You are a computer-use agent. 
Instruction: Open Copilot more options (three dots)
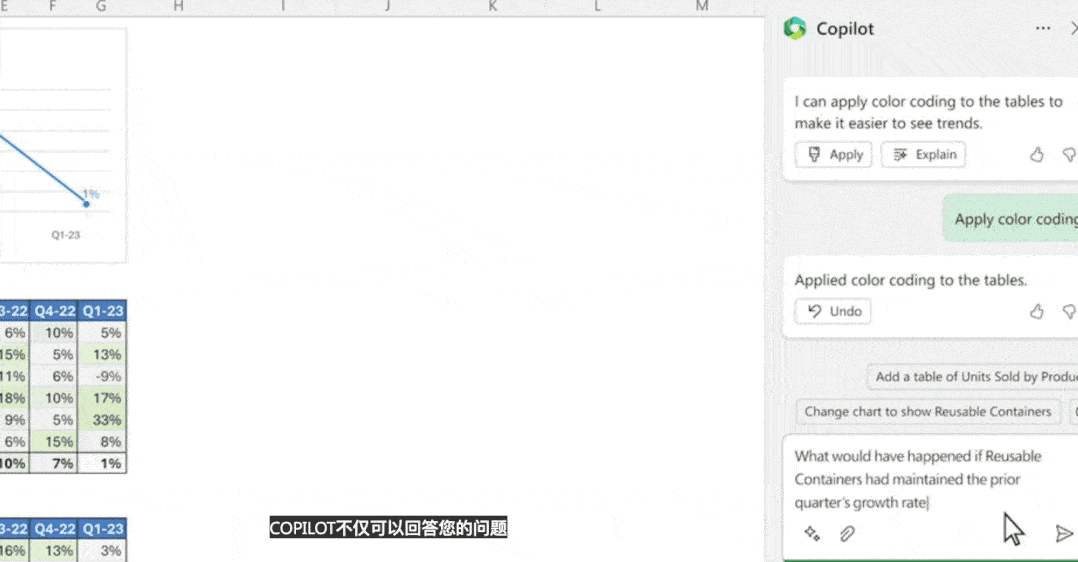click(1043, 29)
